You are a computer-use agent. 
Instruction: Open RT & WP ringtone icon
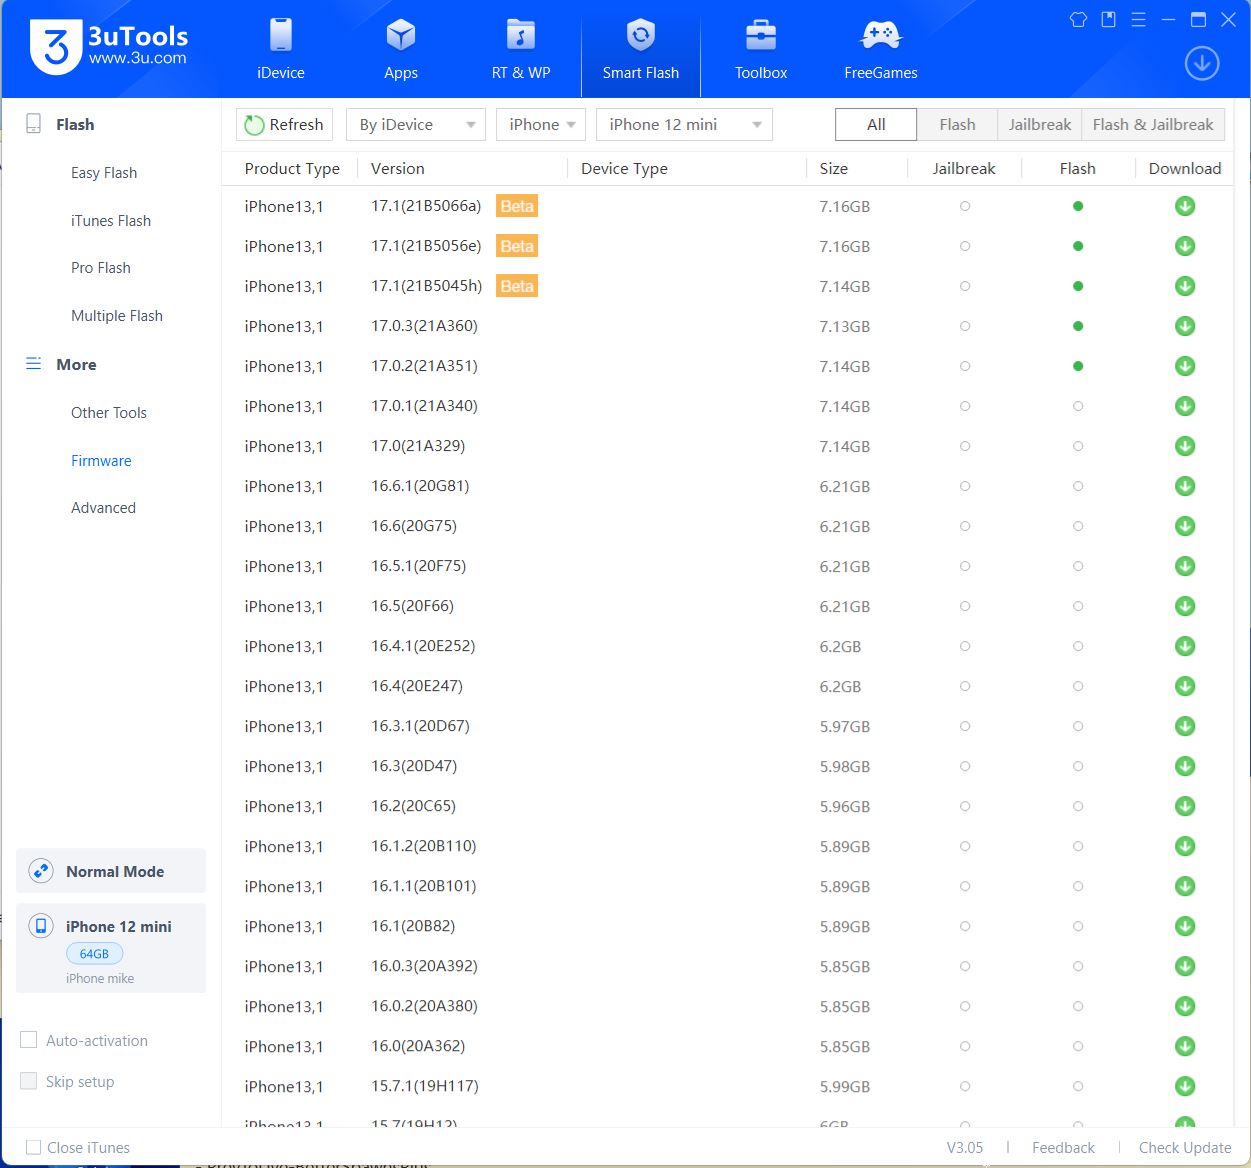(520, 36)
